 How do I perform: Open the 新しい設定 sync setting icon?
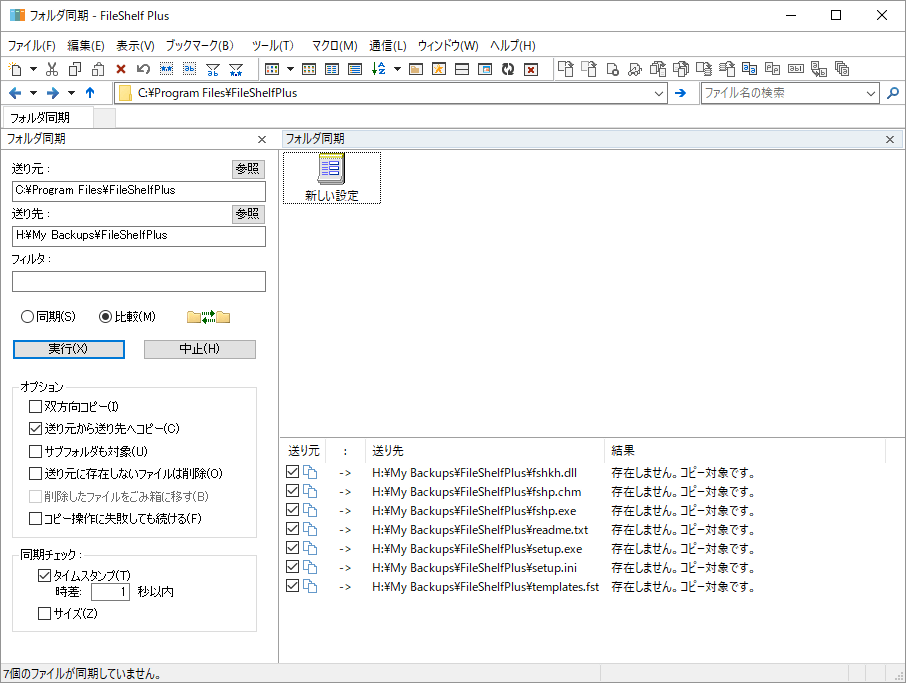click(332, 178)
